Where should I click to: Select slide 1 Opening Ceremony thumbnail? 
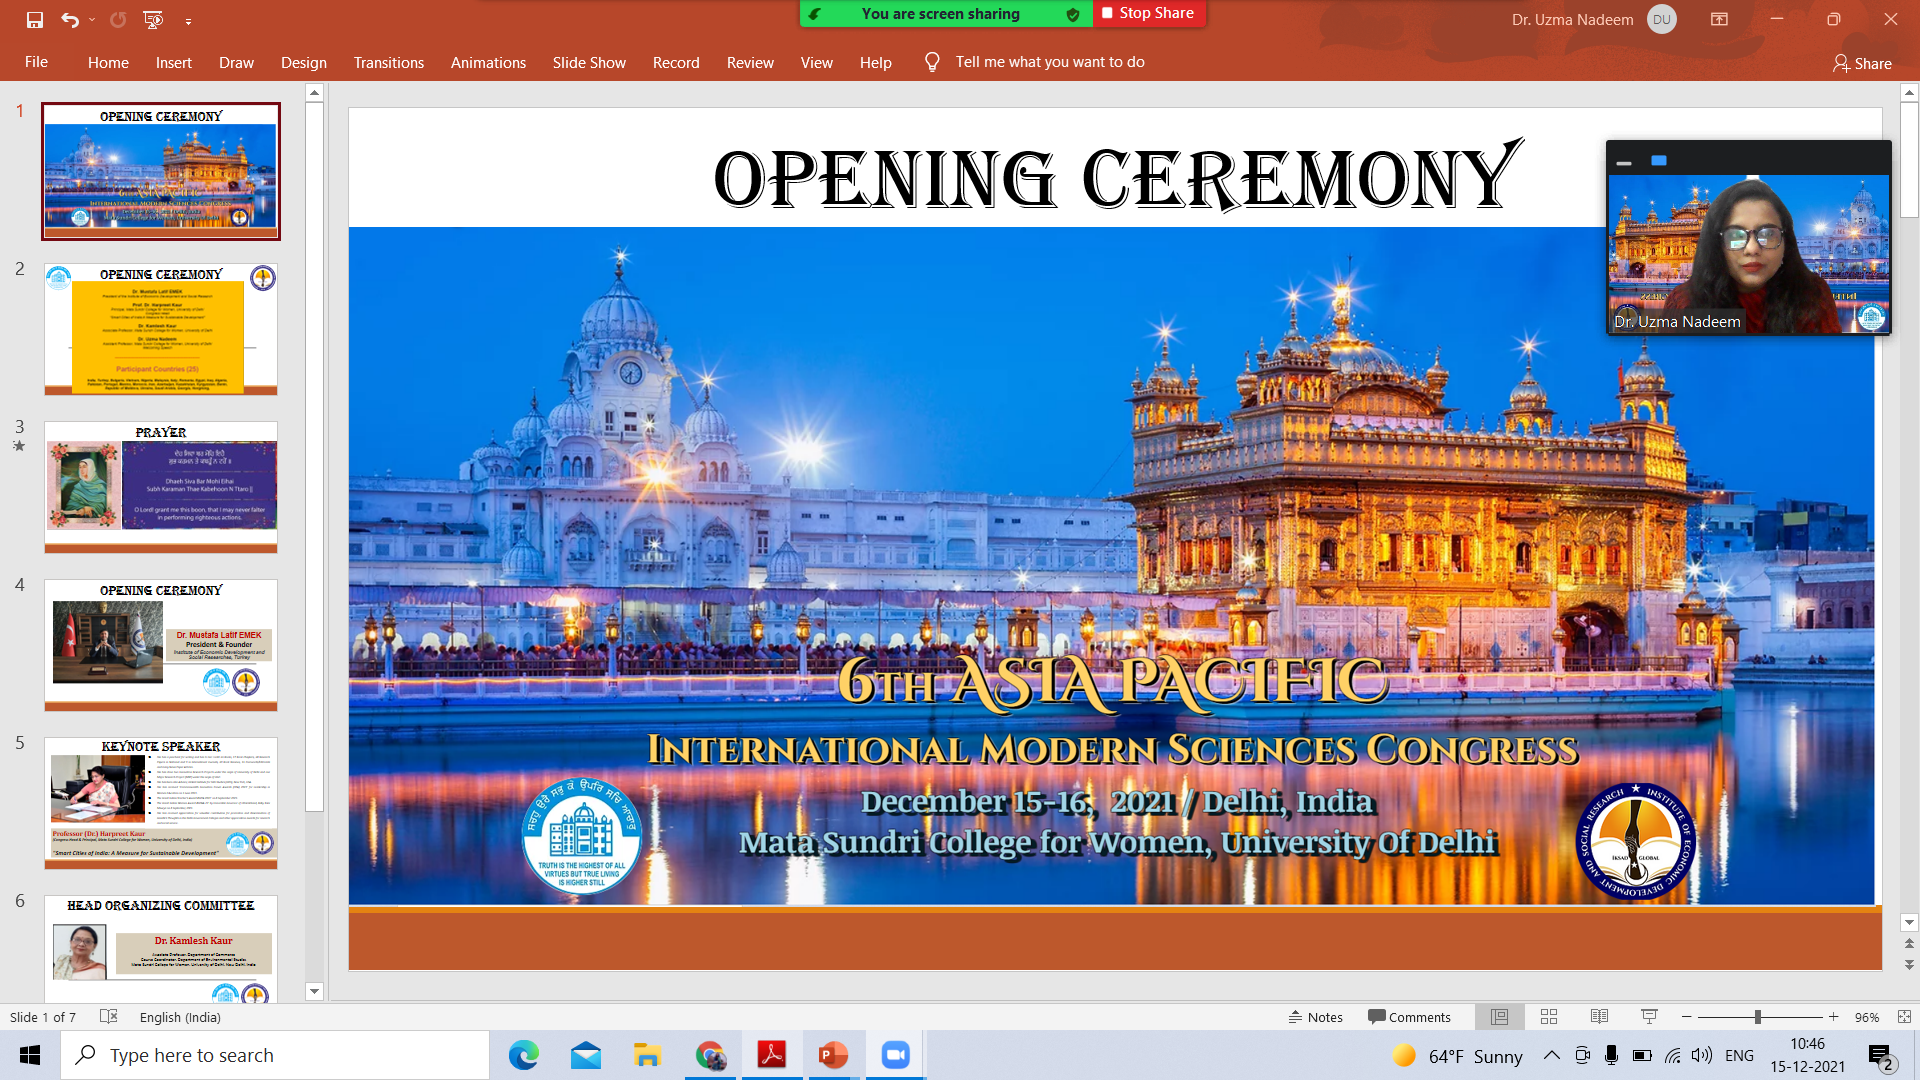point(161,171)
